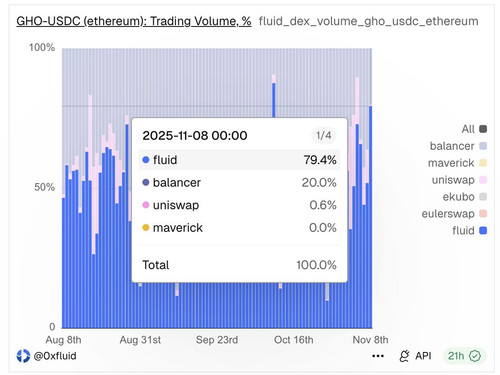
Task: Click the fluid 79.4% tooltip row
Action: point(239,160)
